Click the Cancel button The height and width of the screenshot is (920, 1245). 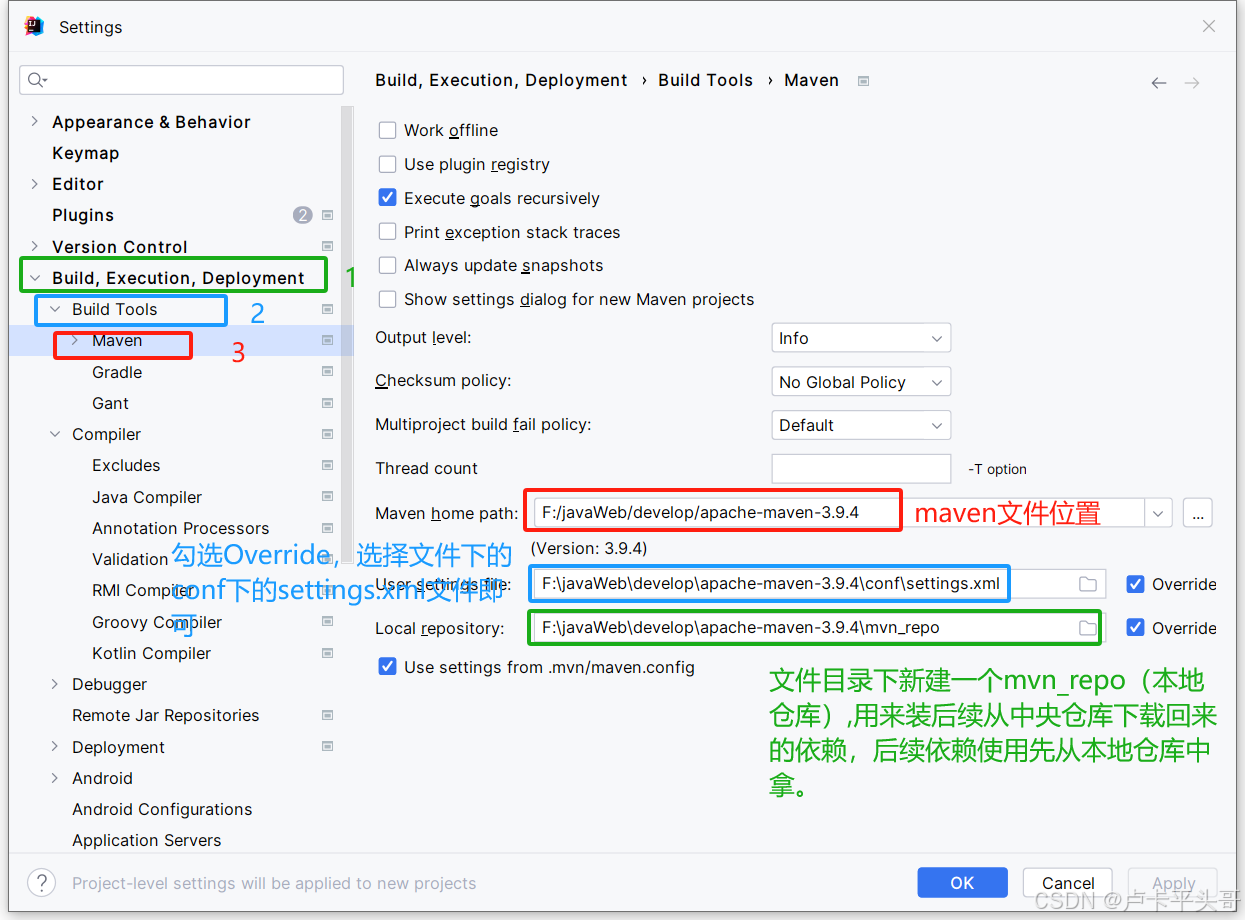[1068, 883]
